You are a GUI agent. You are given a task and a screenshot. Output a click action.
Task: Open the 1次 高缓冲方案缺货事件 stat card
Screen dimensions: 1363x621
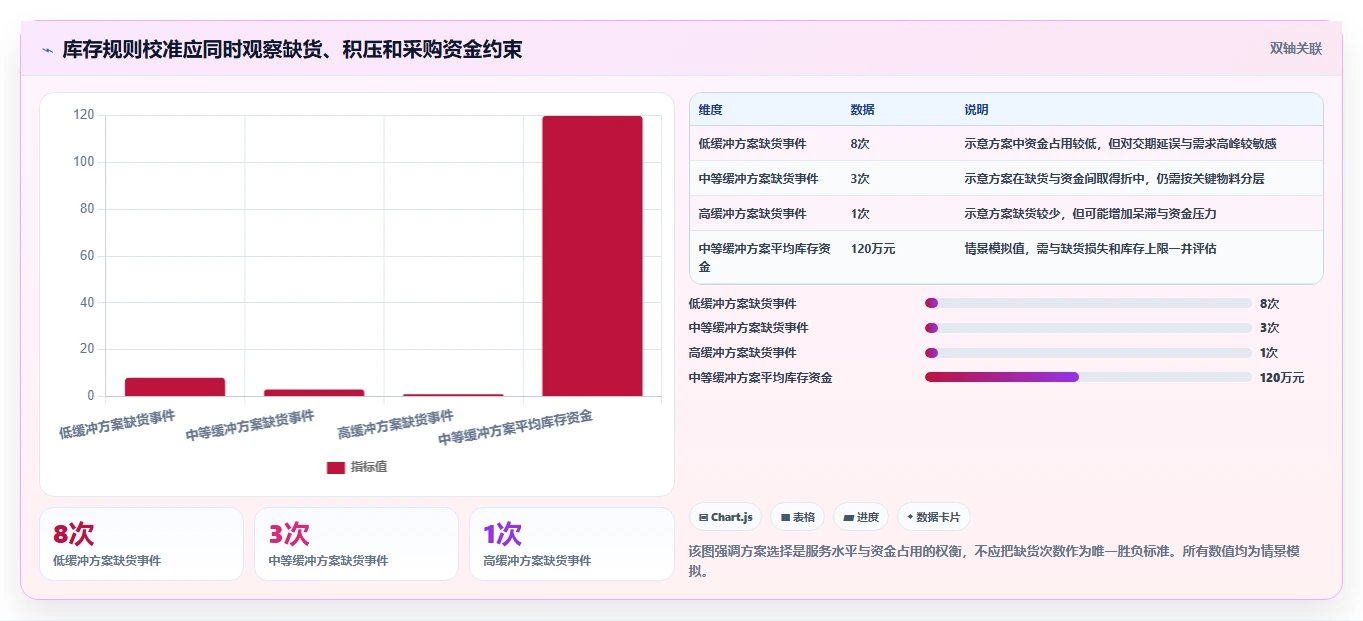click(x=571, y=544)
